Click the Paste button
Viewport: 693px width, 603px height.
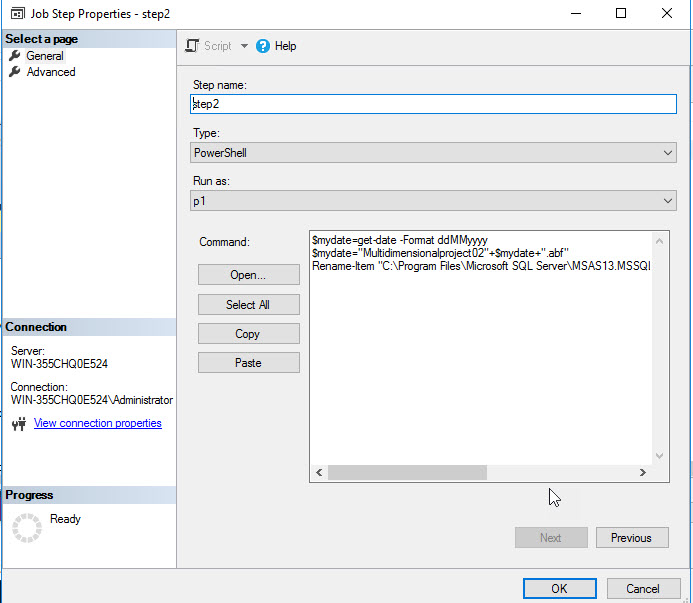(x=248, y=363)
